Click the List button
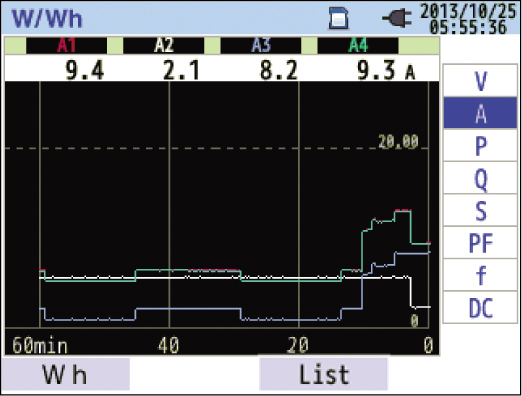 click(323, 373)
